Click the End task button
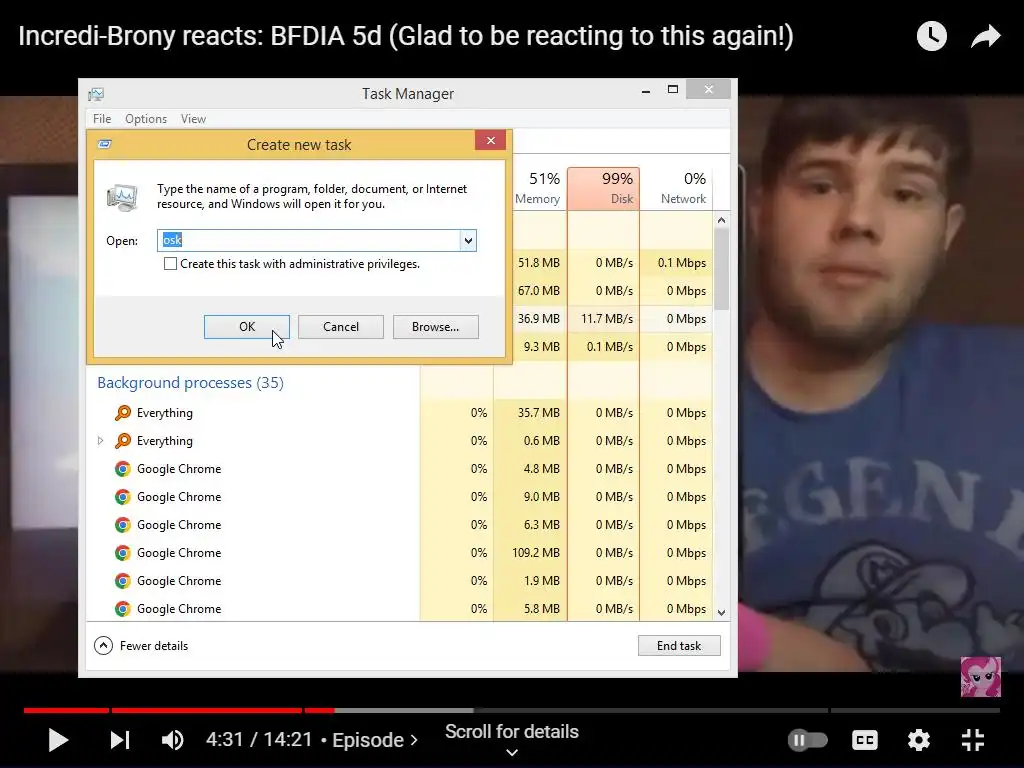This screenshot has width=1024, height=768. tap(679, 646)
